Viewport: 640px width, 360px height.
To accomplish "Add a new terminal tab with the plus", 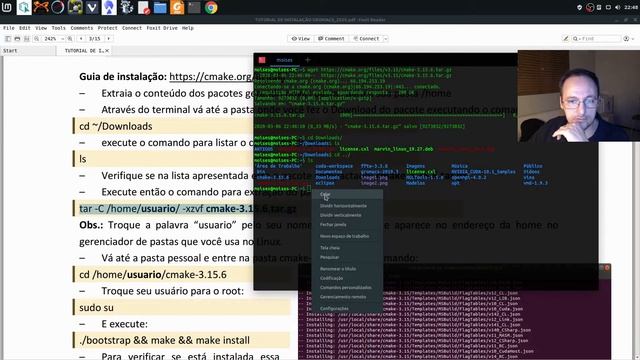I will click(x=307, y=60).
